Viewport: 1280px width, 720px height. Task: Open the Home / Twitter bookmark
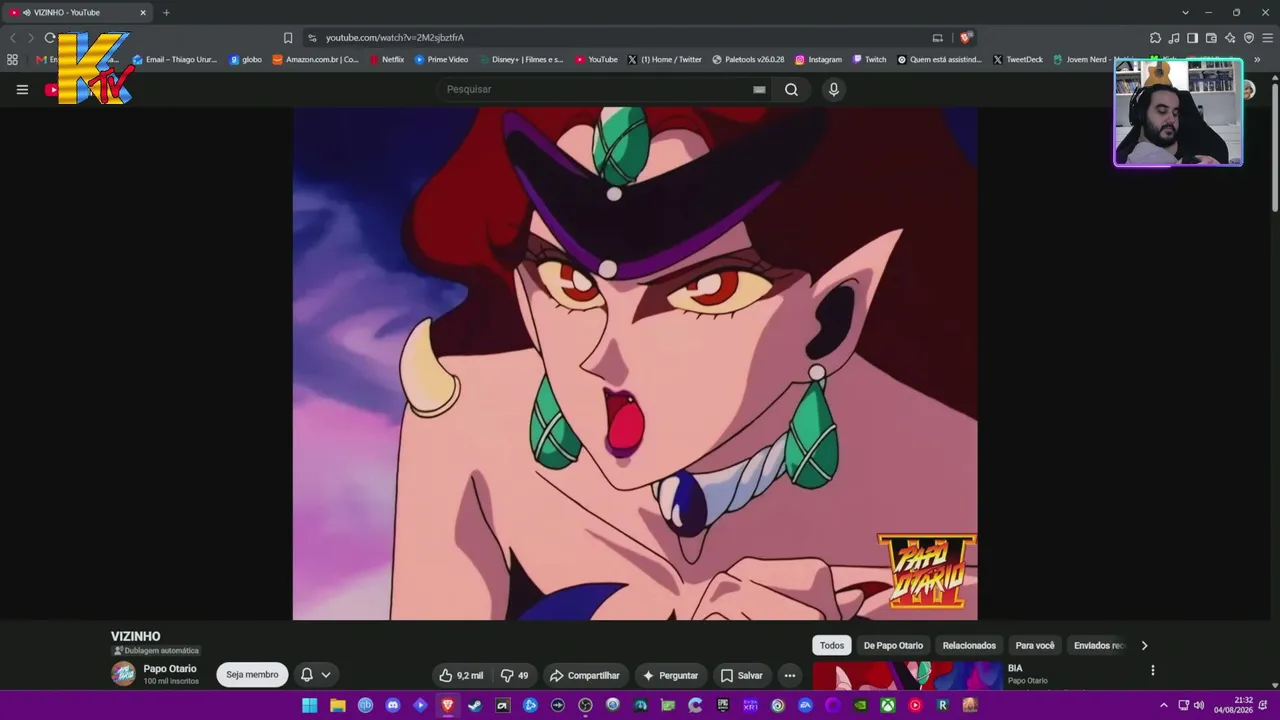(x=664, y=59)
